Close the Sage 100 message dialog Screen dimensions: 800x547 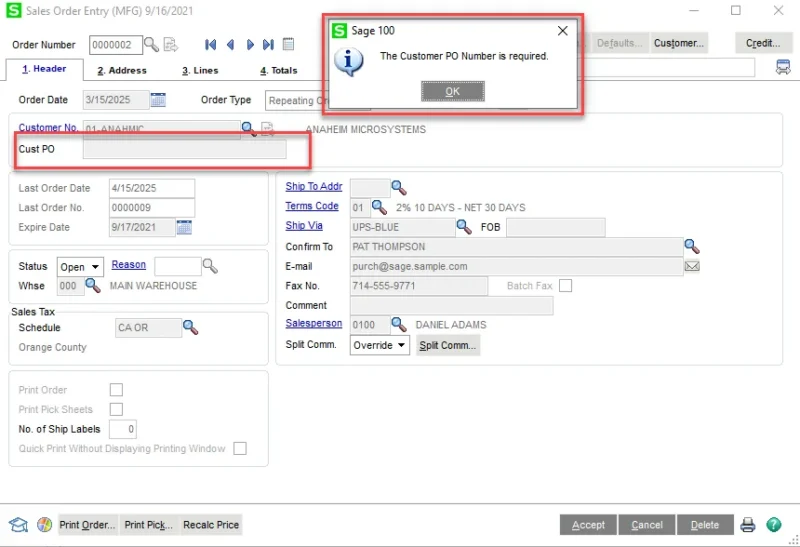click(563, 31)
